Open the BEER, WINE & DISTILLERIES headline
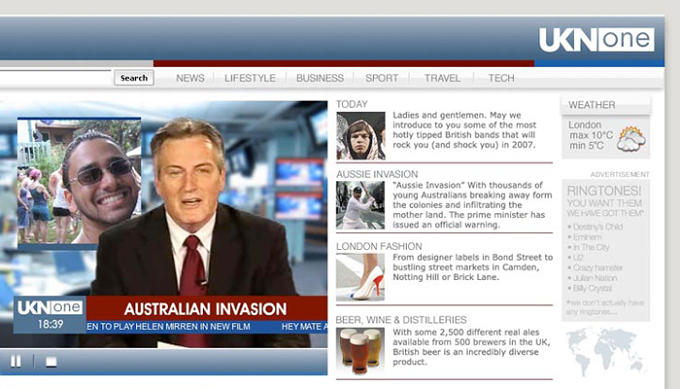680x389 pixels. pyautogui.click(x=401, y=320)
